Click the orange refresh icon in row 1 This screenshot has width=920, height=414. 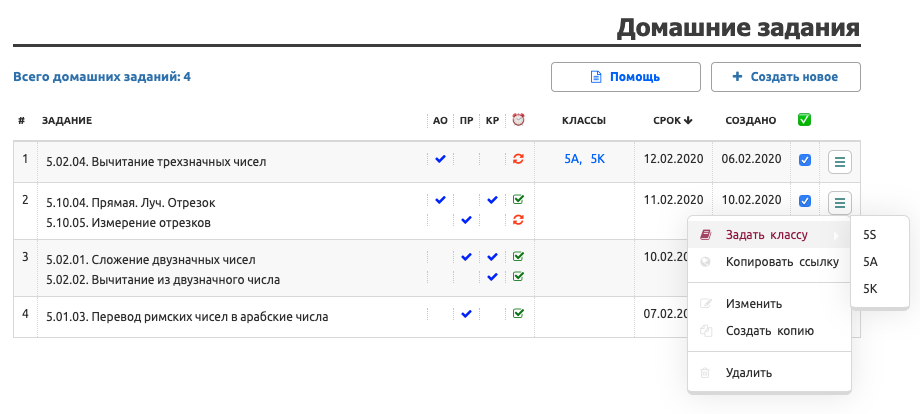click(518, 160)
